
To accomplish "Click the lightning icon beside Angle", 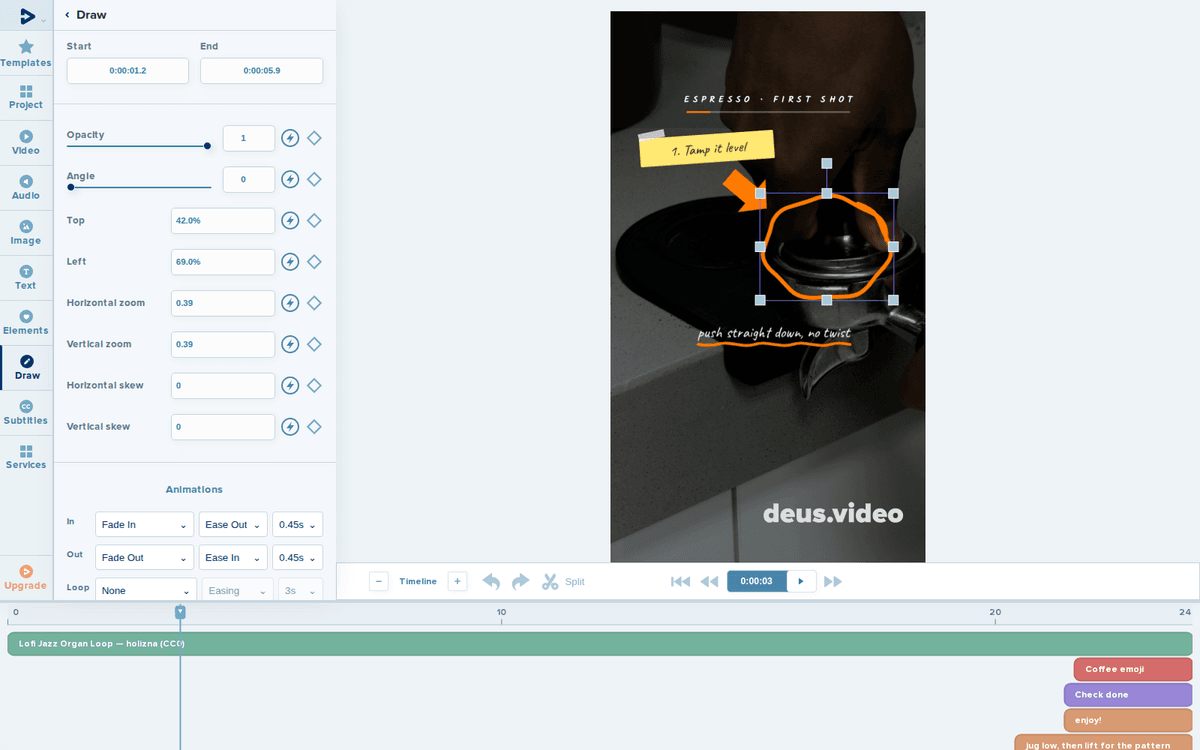I will coord(290,179).
